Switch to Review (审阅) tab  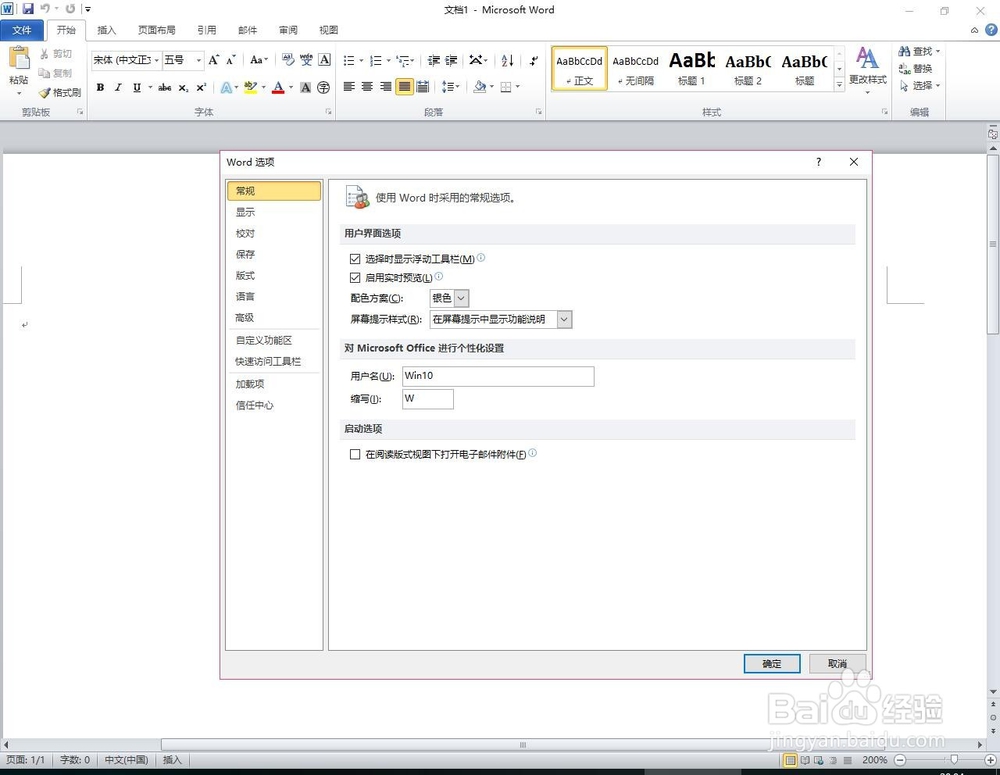(x=288, y=30)
